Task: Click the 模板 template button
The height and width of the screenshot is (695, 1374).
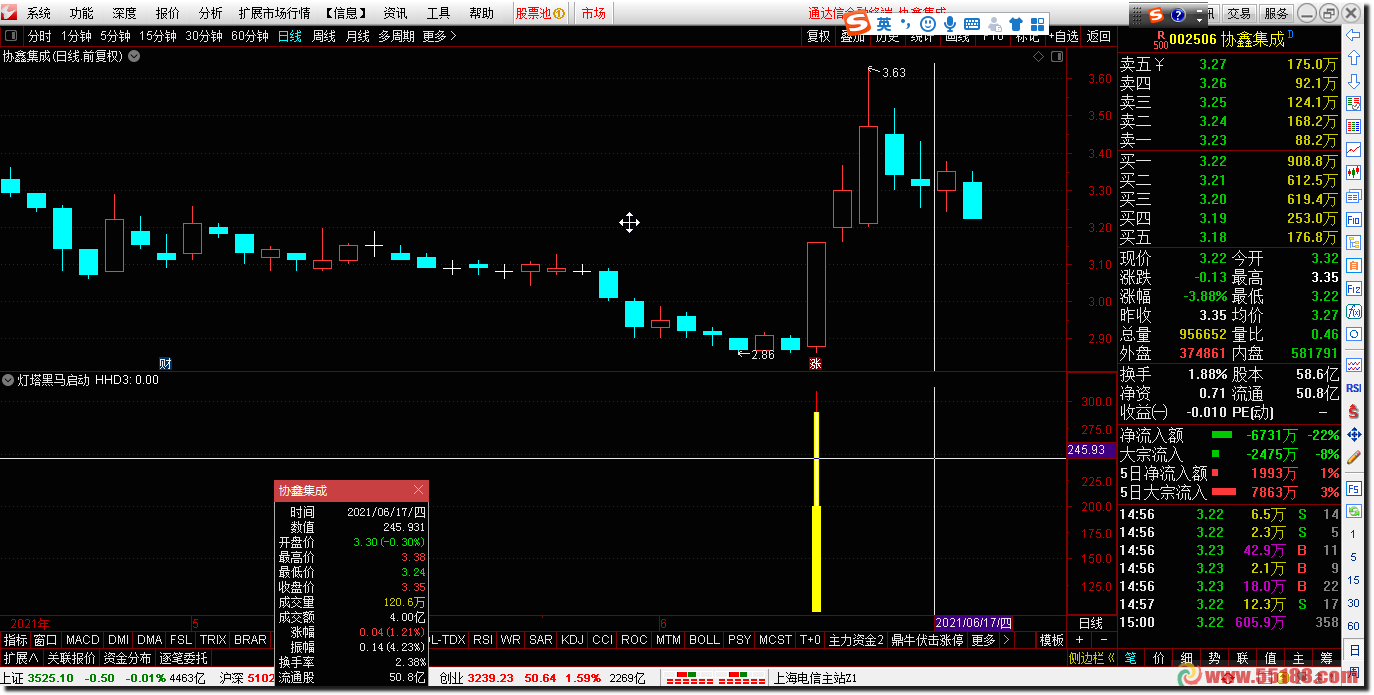Action: click(x=1051, y=640)
